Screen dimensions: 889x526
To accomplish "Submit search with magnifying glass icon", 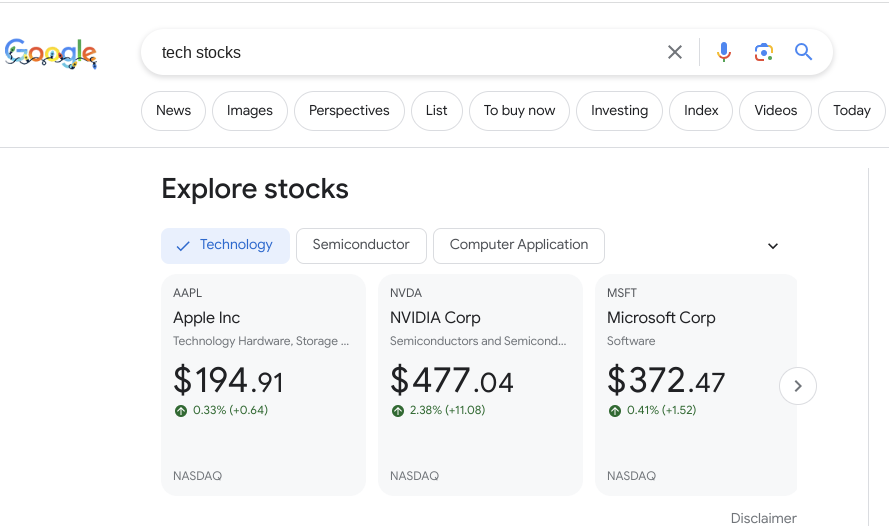I will tap(803, 52).
